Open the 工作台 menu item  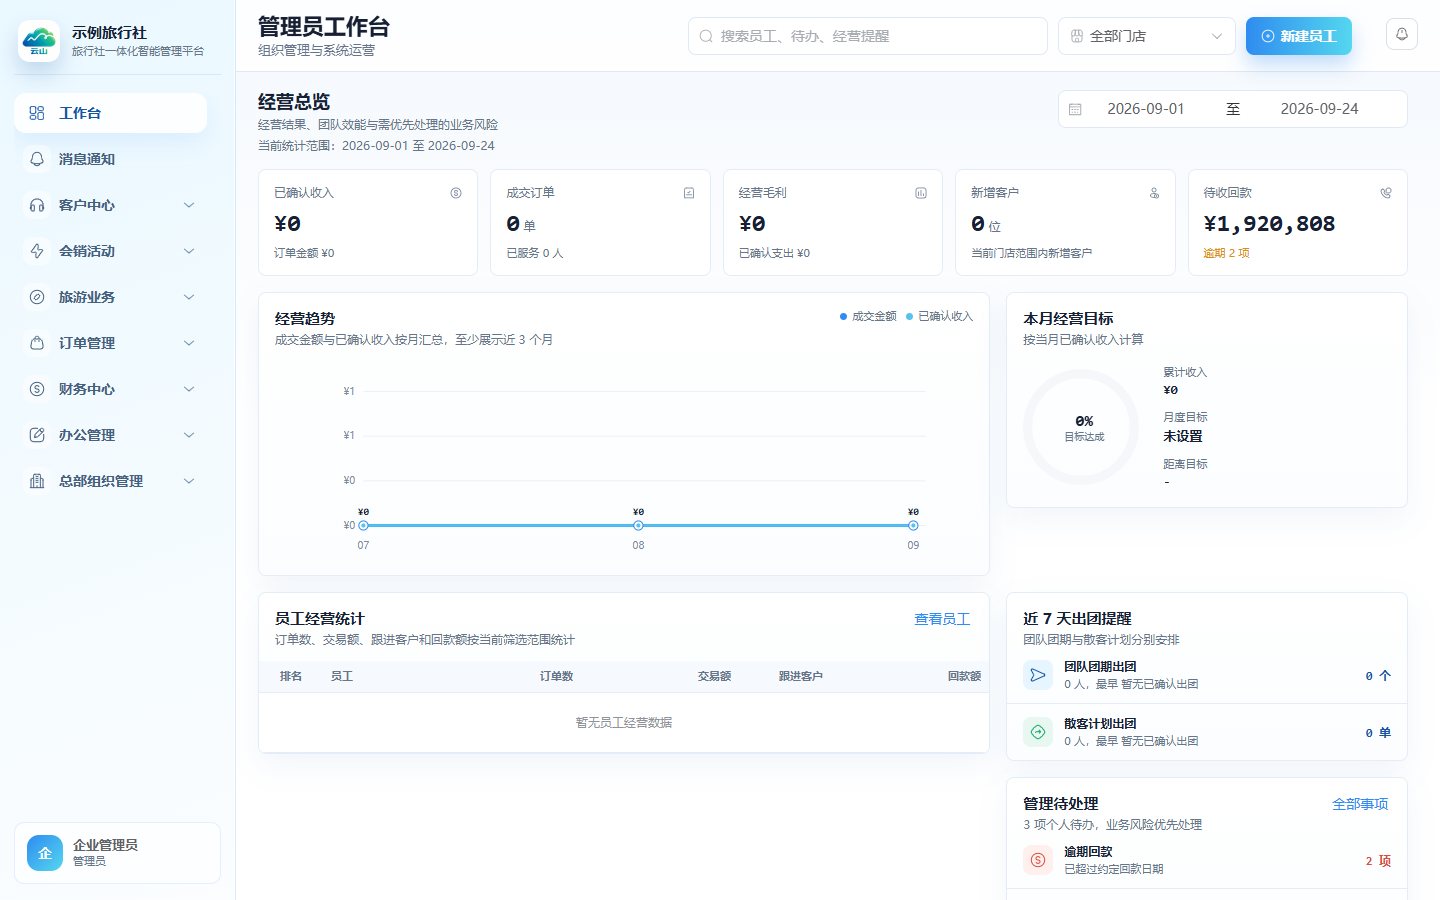[x=111, y=113]
